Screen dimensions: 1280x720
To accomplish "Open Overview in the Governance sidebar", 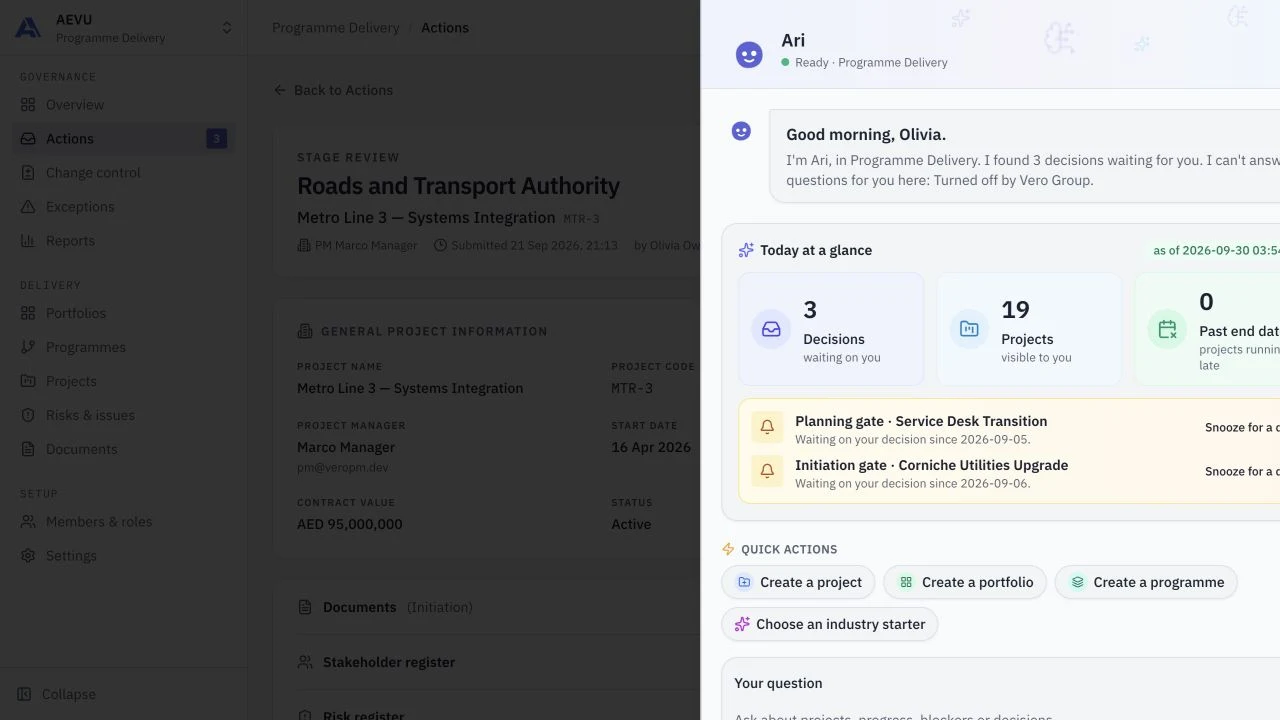I will (124, 105).
